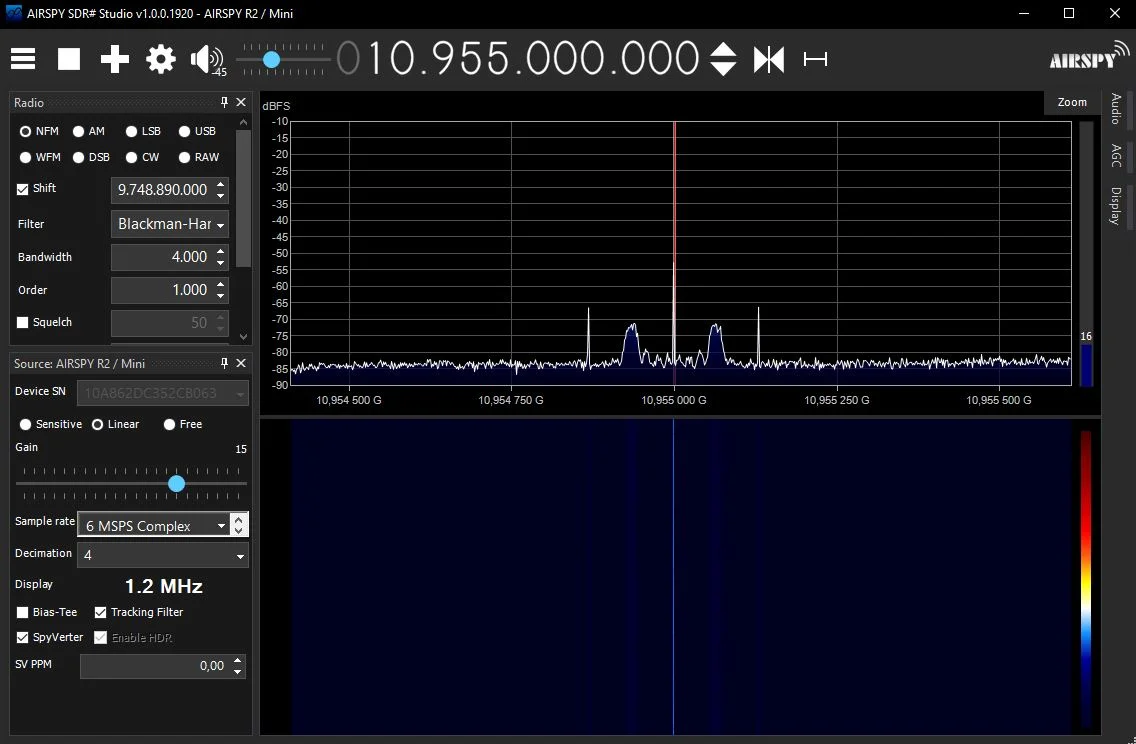Image resolution: width=1136 pixels, height=744 pixels.
Task: Step the Sample rate spinner up
Action: tap(238, 519)
